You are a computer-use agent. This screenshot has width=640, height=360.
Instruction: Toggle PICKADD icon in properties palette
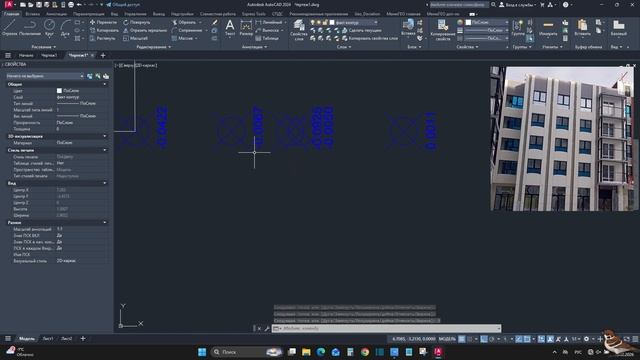(90, 76)
